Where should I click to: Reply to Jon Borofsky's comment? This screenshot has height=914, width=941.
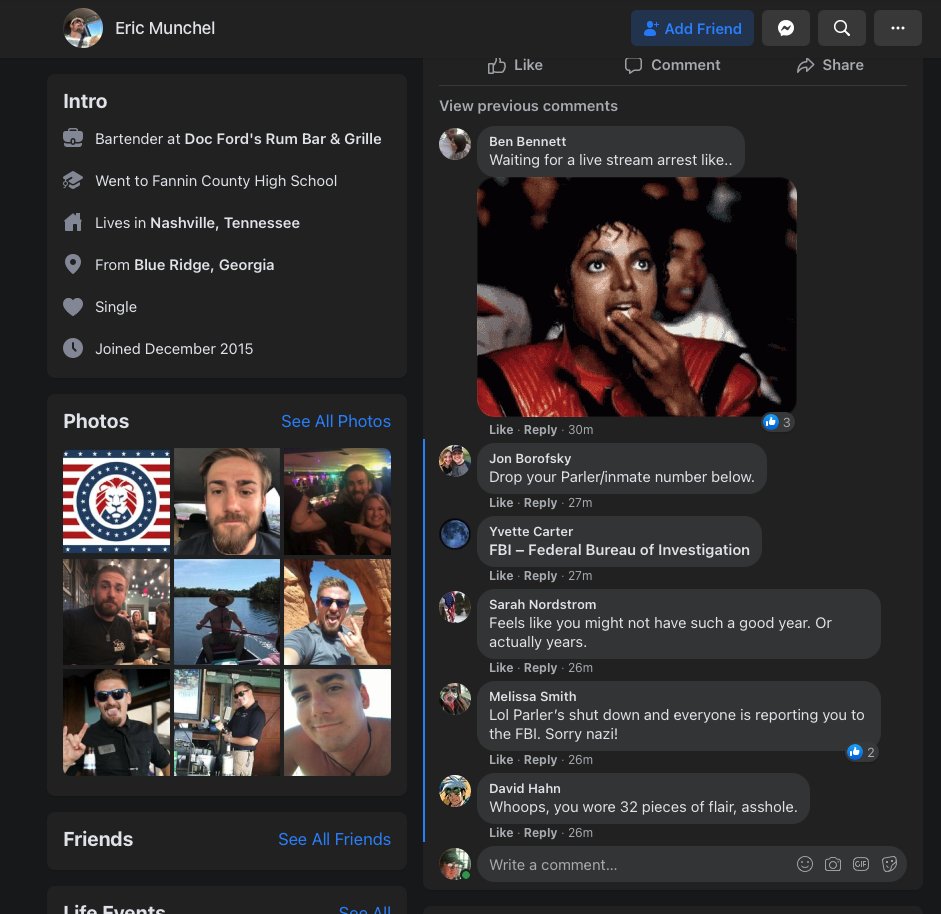pyautogui.click(x=540, y=503)
